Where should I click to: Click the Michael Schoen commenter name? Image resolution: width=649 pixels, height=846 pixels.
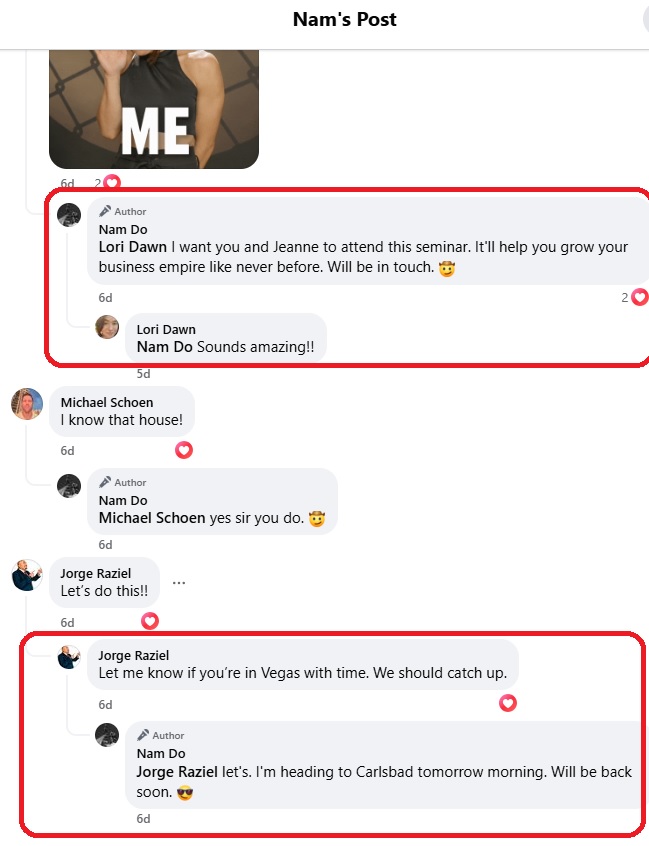click(x=107, y=402)
